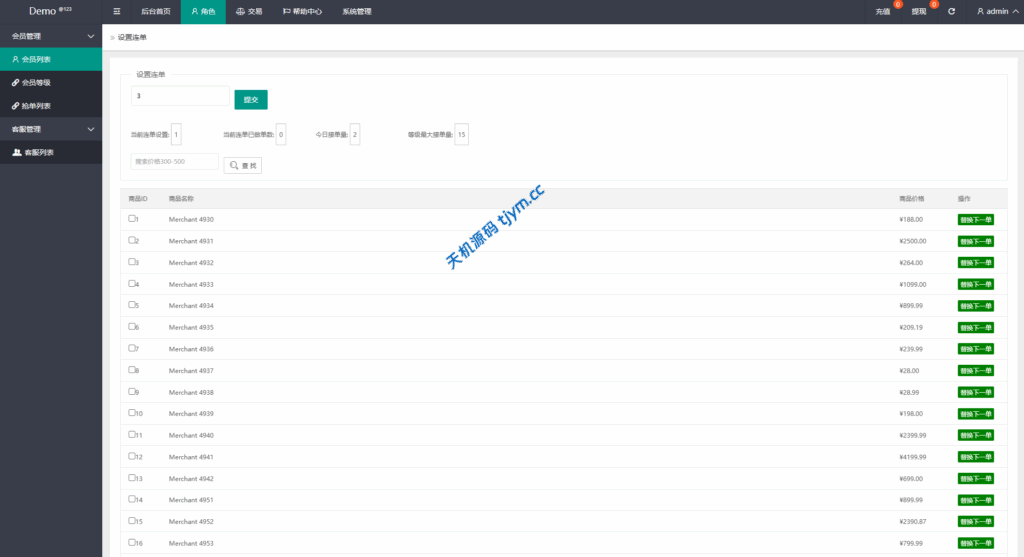Click the 查找 search button
Image resolution: width=1024 pixels, height=557 pixels.
242,165
